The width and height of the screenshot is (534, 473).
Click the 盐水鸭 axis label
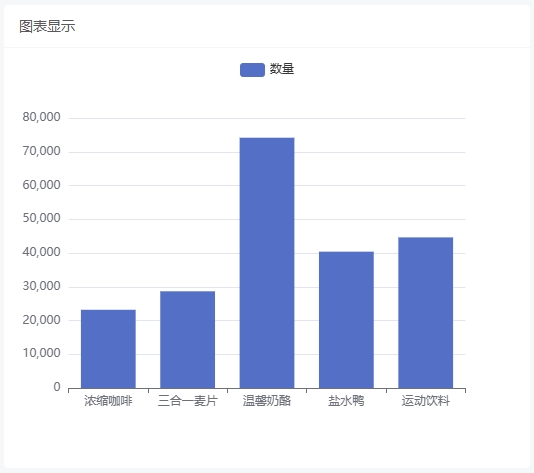[x=346, y=401]
